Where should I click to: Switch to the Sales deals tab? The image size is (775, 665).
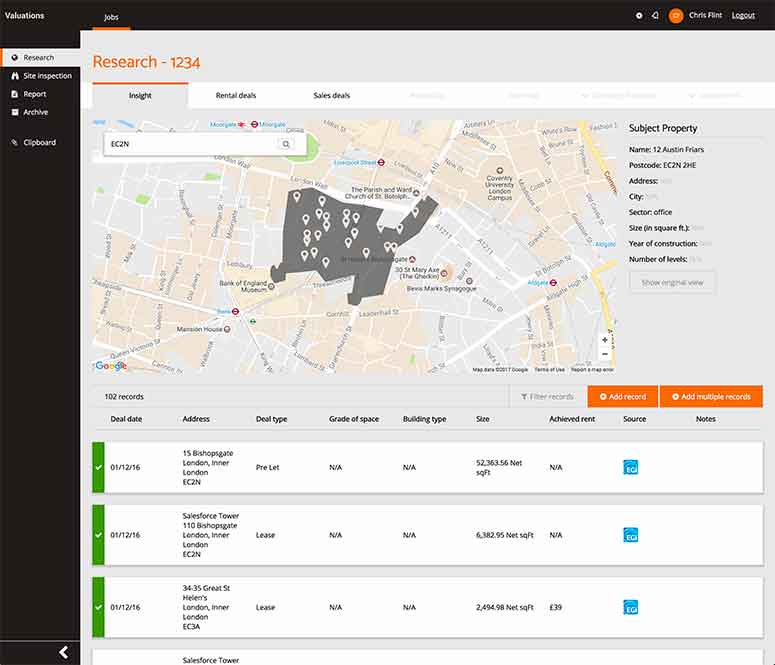pos(332,95)
